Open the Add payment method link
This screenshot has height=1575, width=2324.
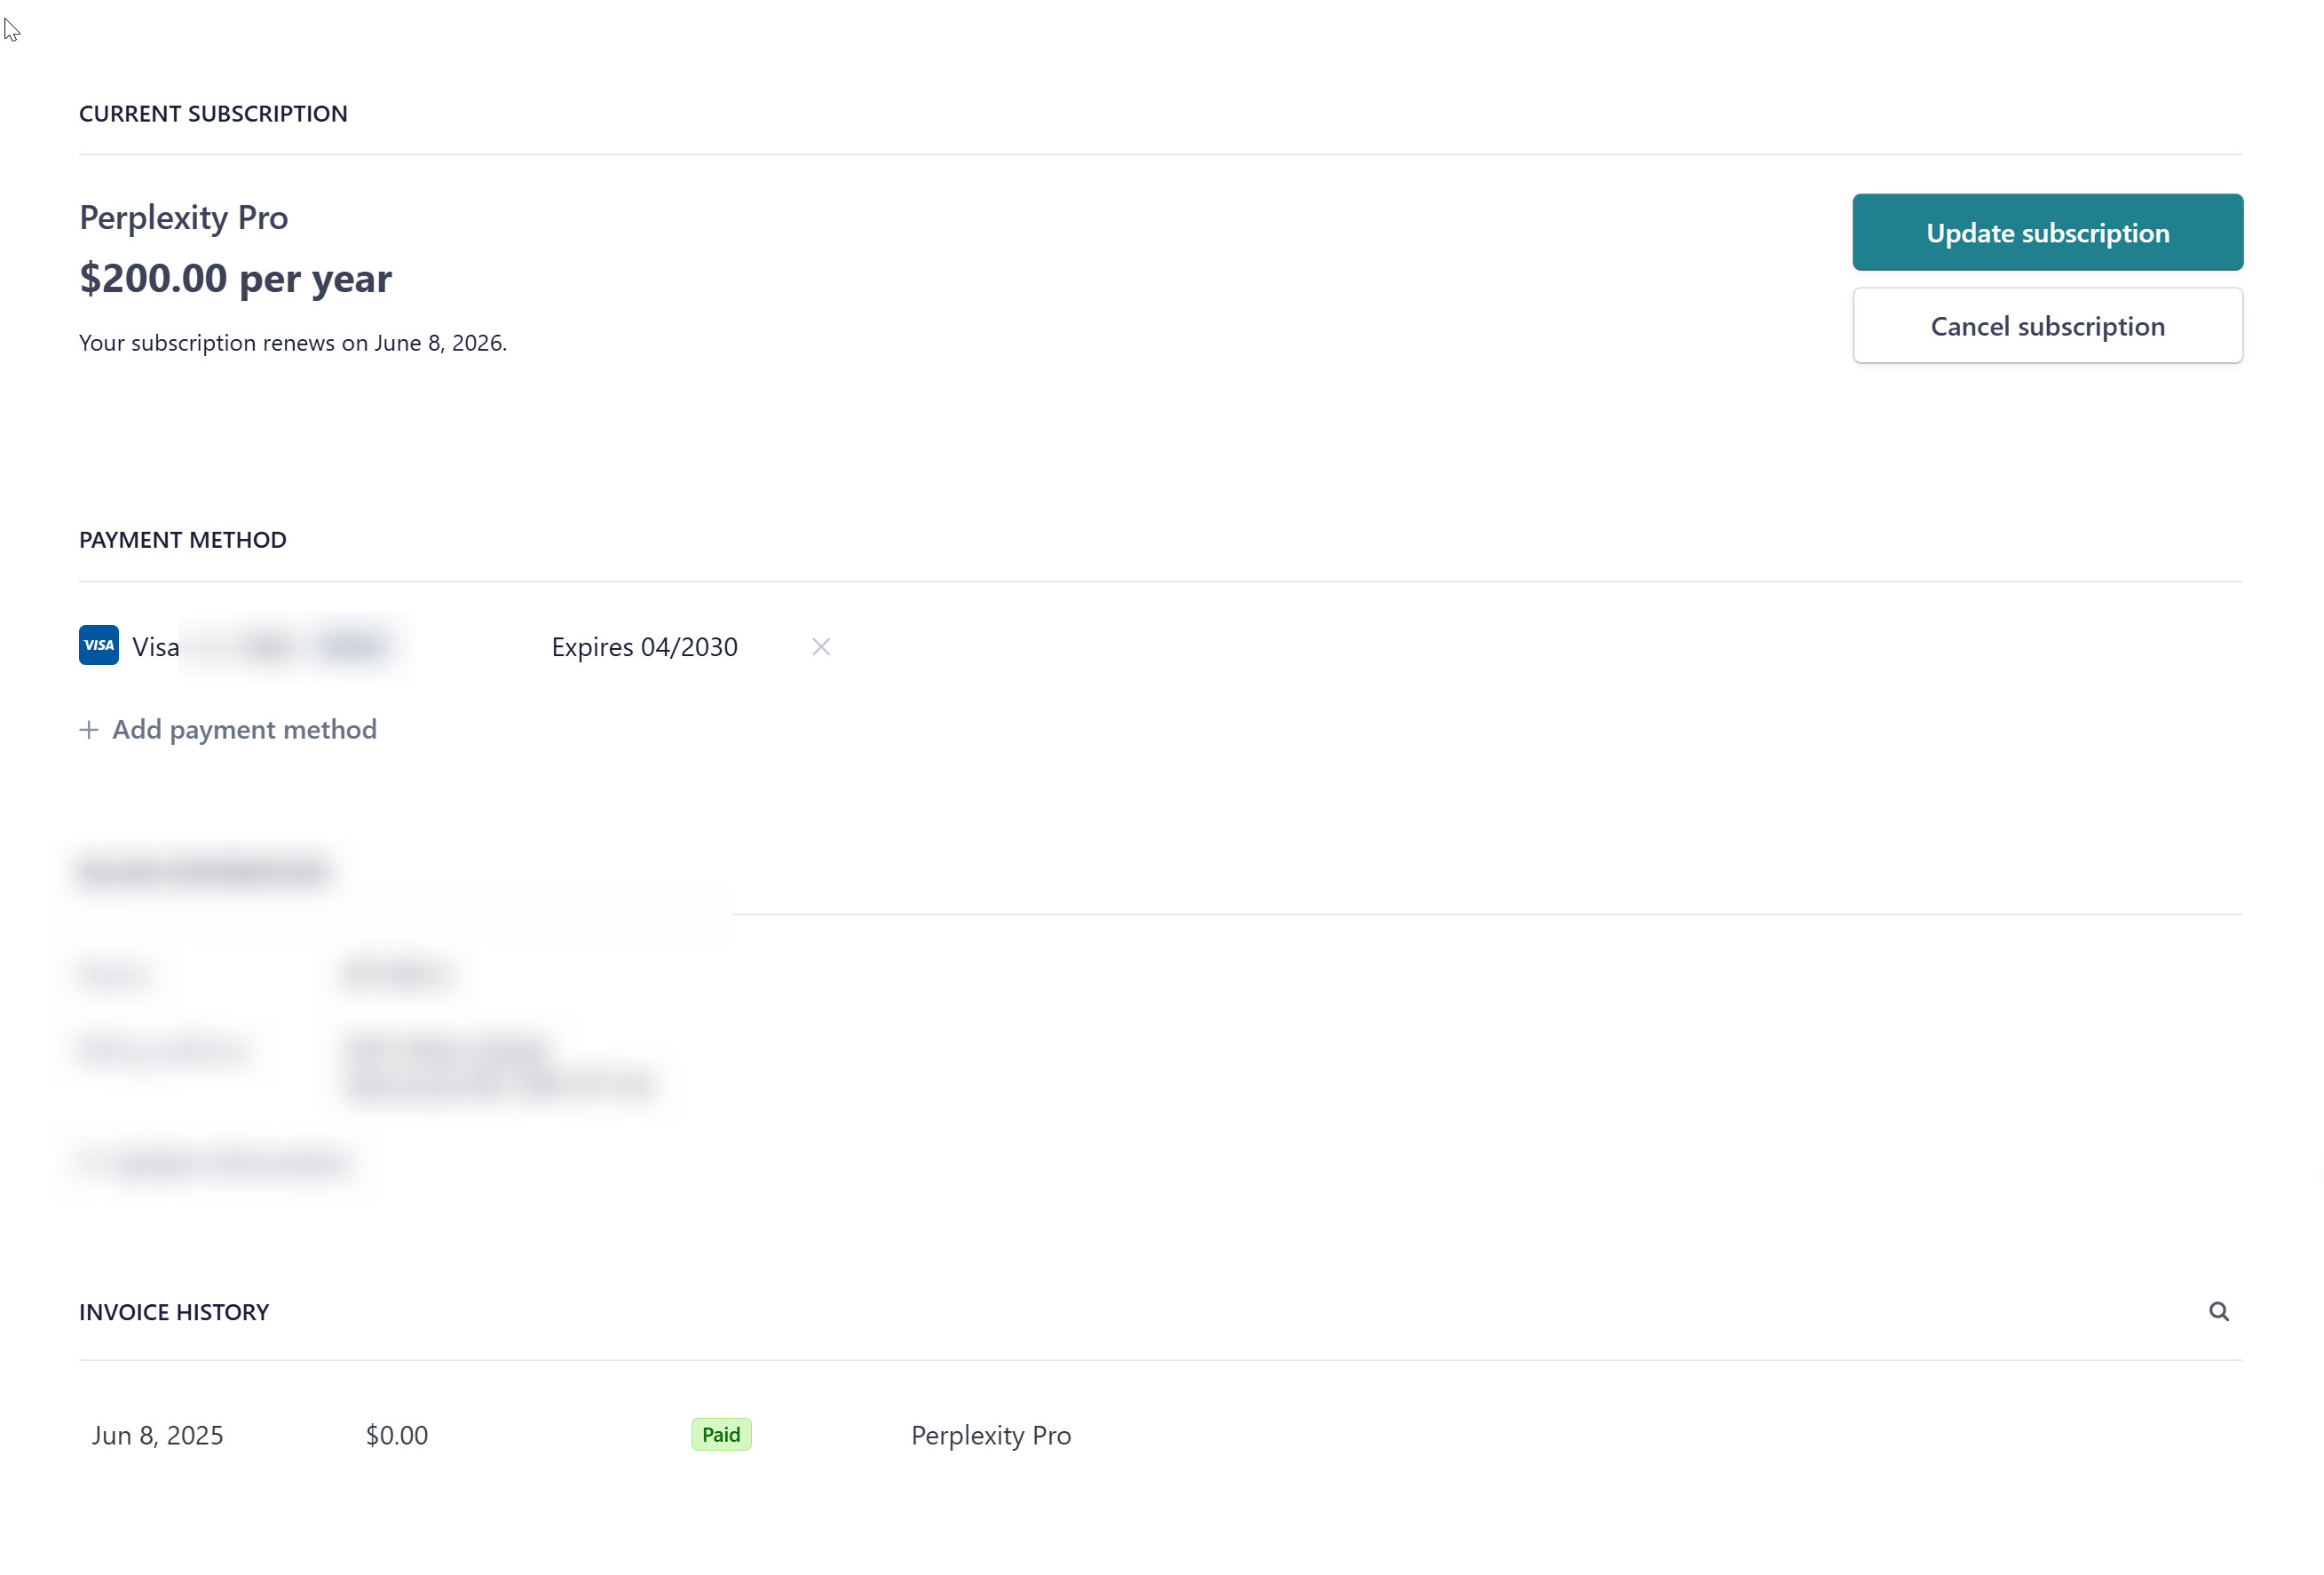[x=244, y=730]
